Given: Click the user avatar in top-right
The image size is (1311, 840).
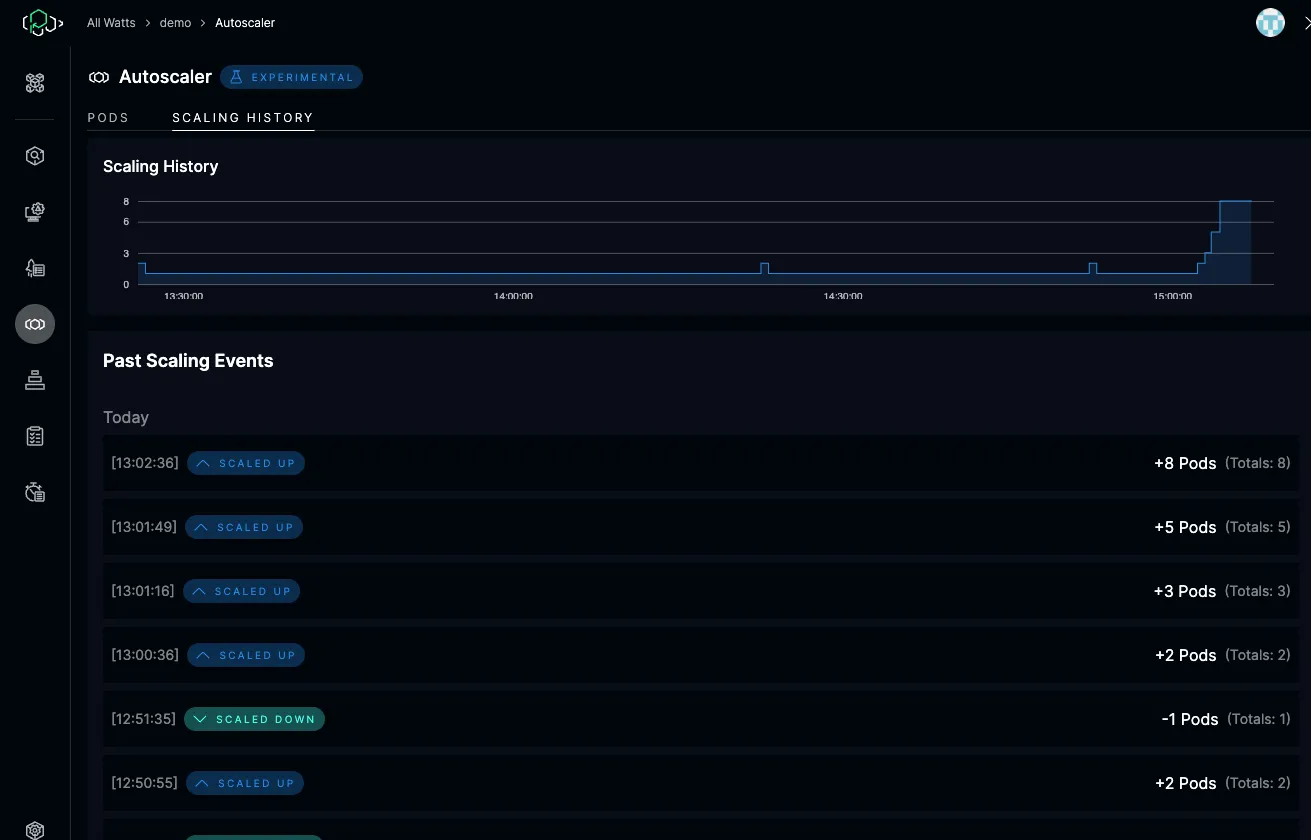Looking at the screenshot, I should point(1270,22).
